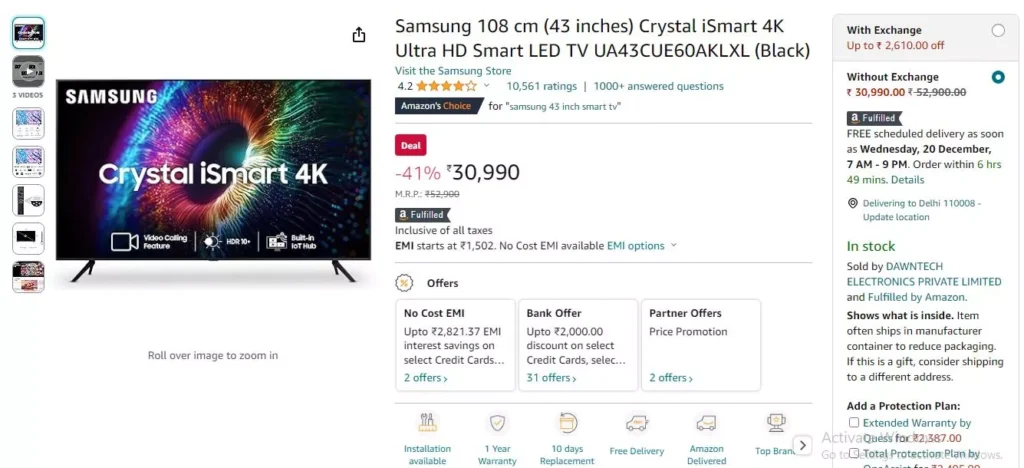Screen dimensions: 1024x468
Task: Check Extended Warranty by Quess checkbox
Action: click(x=854, y=422)
